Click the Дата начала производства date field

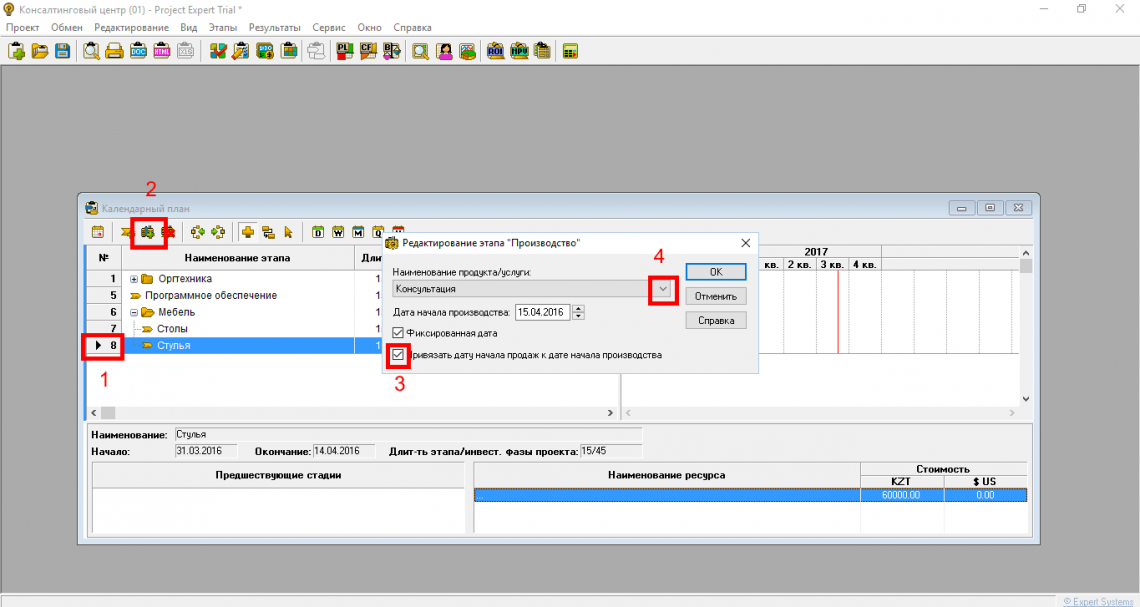point(541,312)
